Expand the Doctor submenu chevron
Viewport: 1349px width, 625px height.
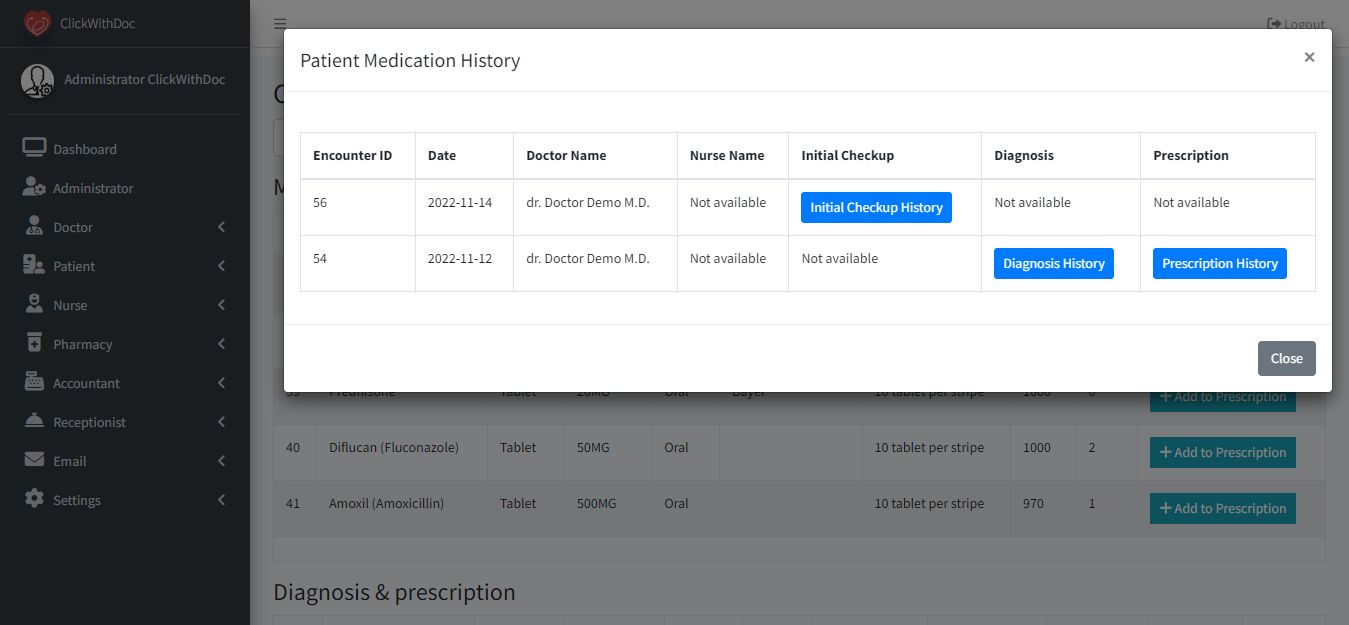click(x=221, y=227)
